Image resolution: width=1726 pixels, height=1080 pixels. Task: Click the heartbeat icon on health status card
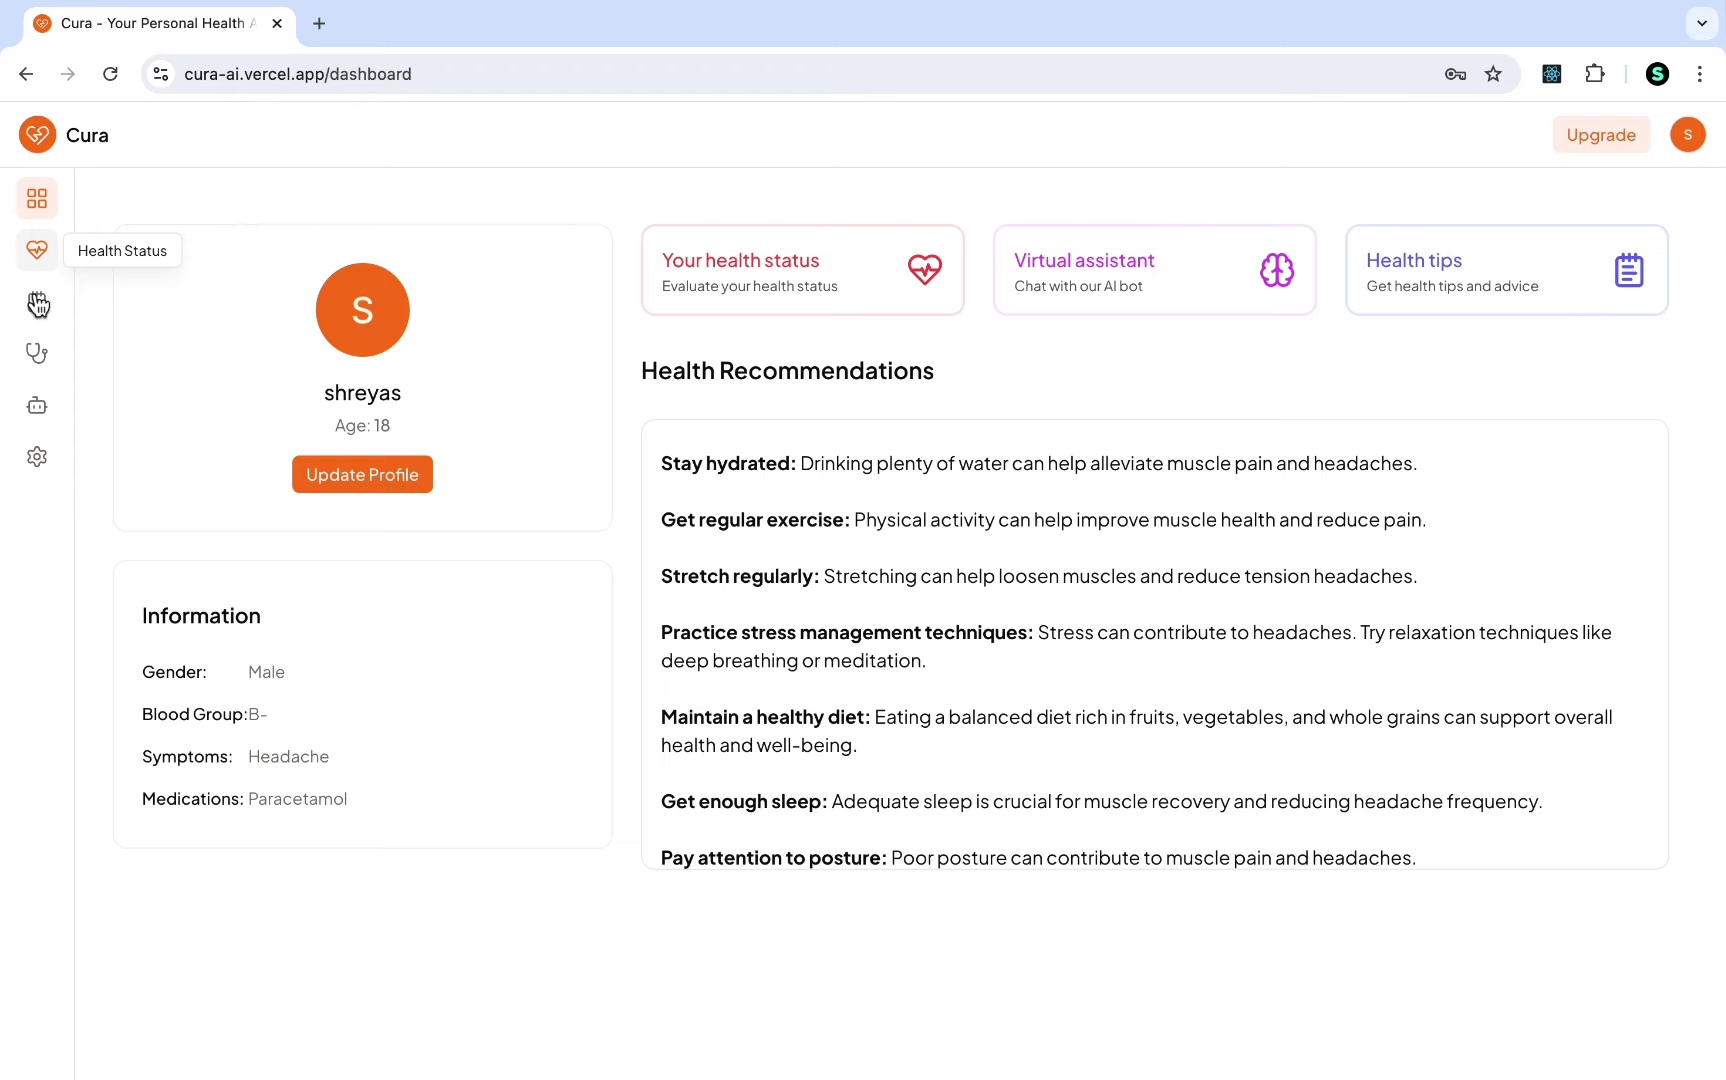[925, 270]
